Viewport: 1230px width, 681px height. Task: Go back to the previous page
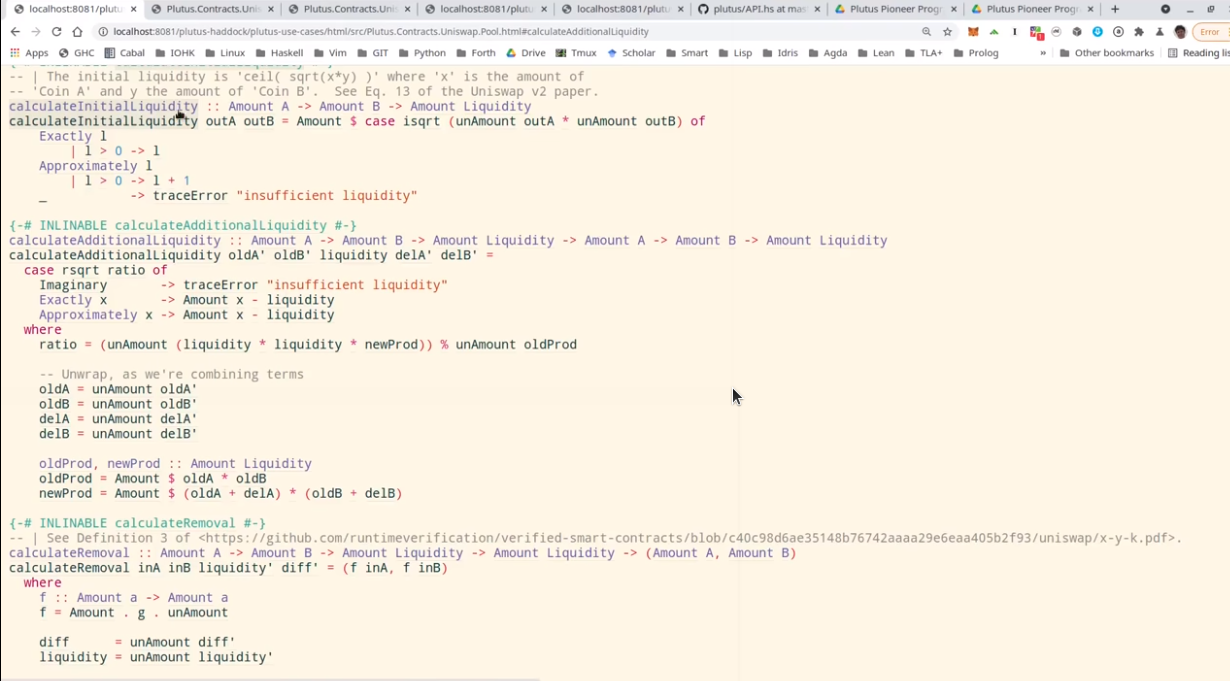pyautogui.click(x=15, y=32)
